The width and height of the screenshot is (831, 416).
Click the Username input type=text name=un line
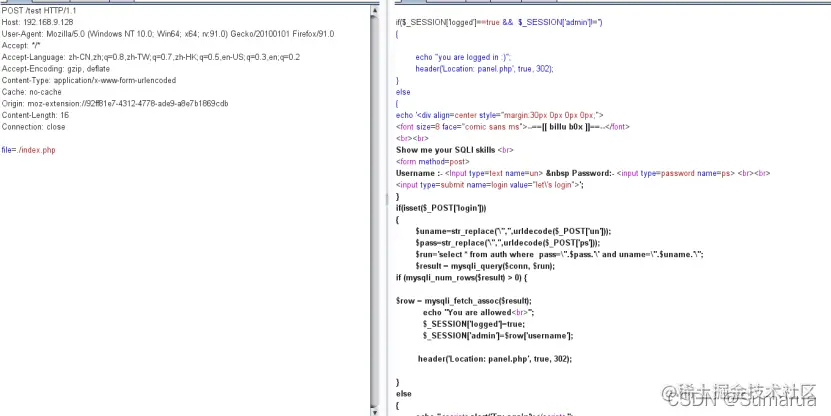(x=583, y=173)
